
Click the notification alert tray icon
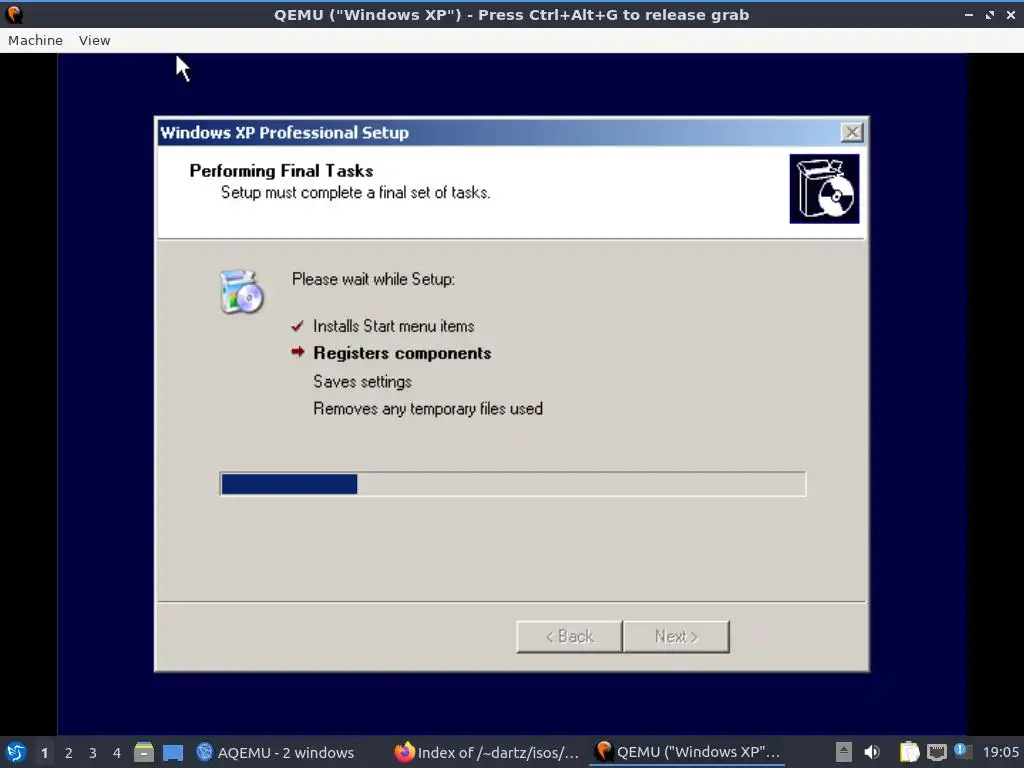(x=962, y=751)
